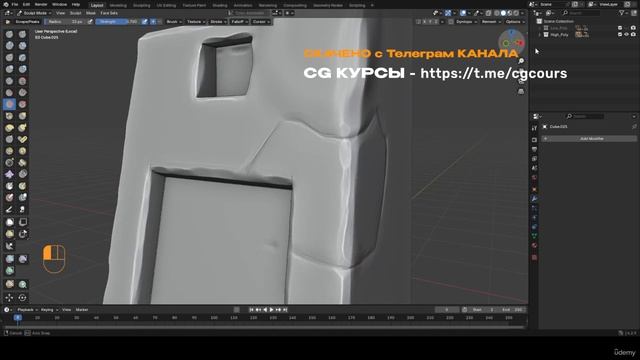Toggle Low_Poly exclude-from-view-layer checkbox

coord(620,28)
